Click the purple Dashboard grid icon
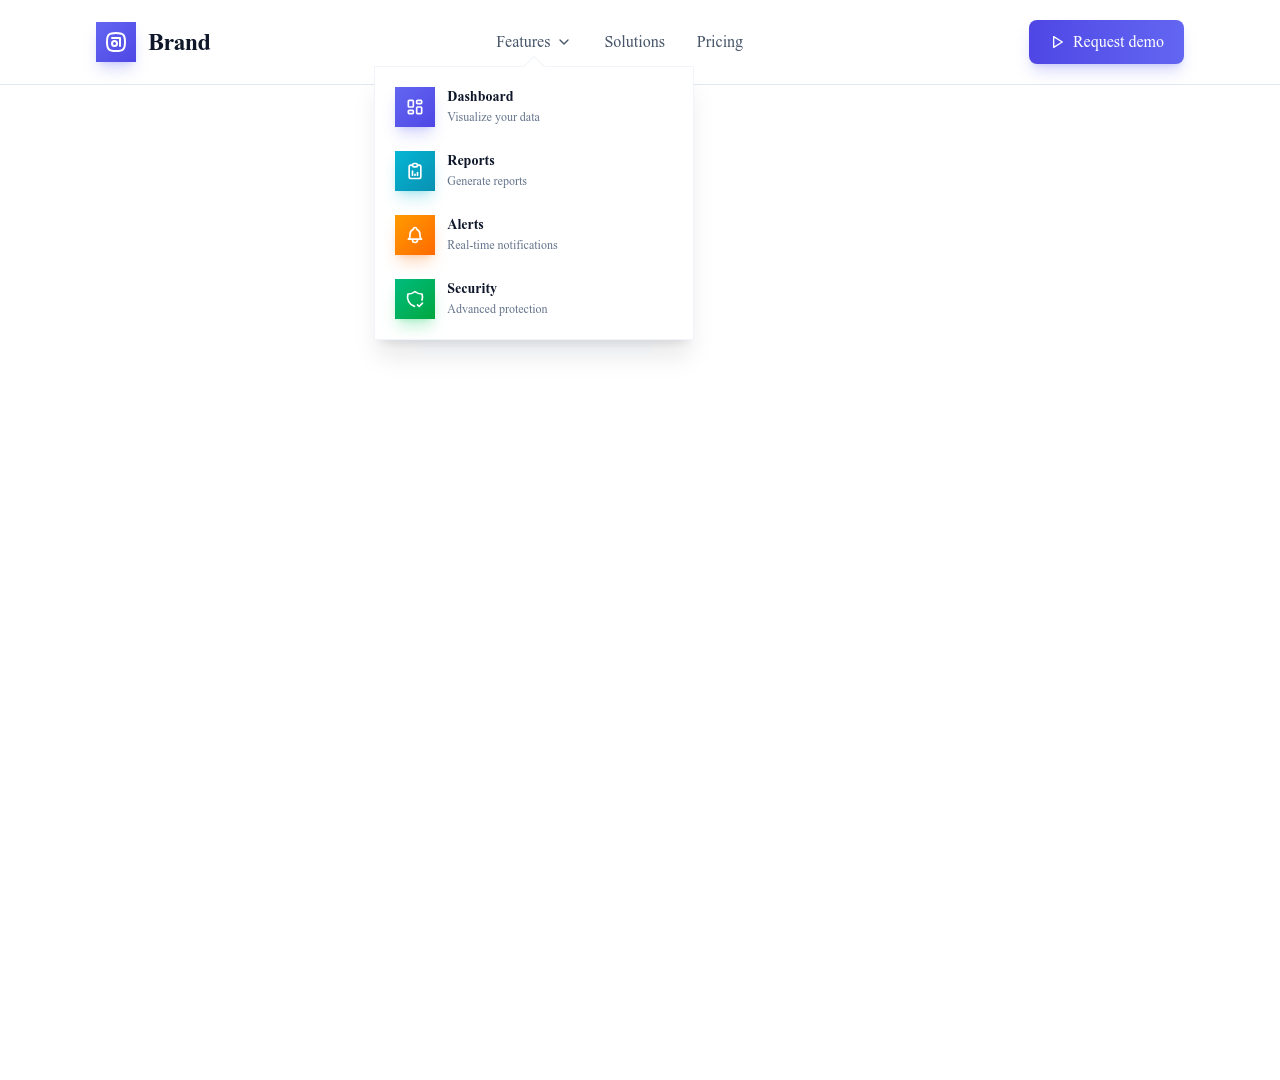This screenshot has height=1080, width=1280. tap(415, 107)
